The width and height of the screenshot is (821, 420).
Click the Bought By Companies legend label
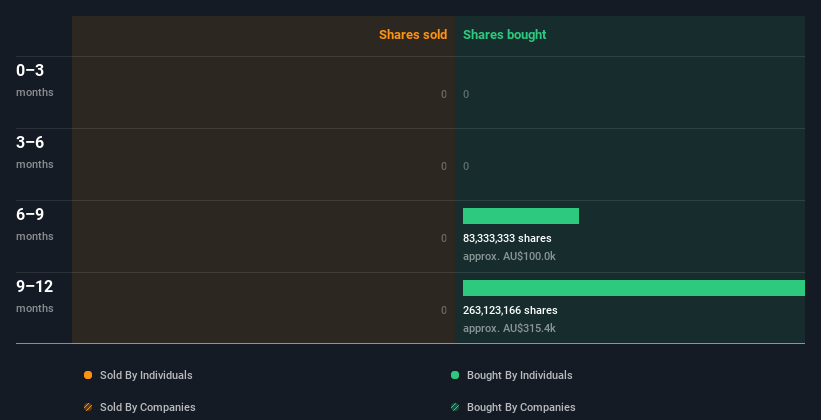point(521,407)
